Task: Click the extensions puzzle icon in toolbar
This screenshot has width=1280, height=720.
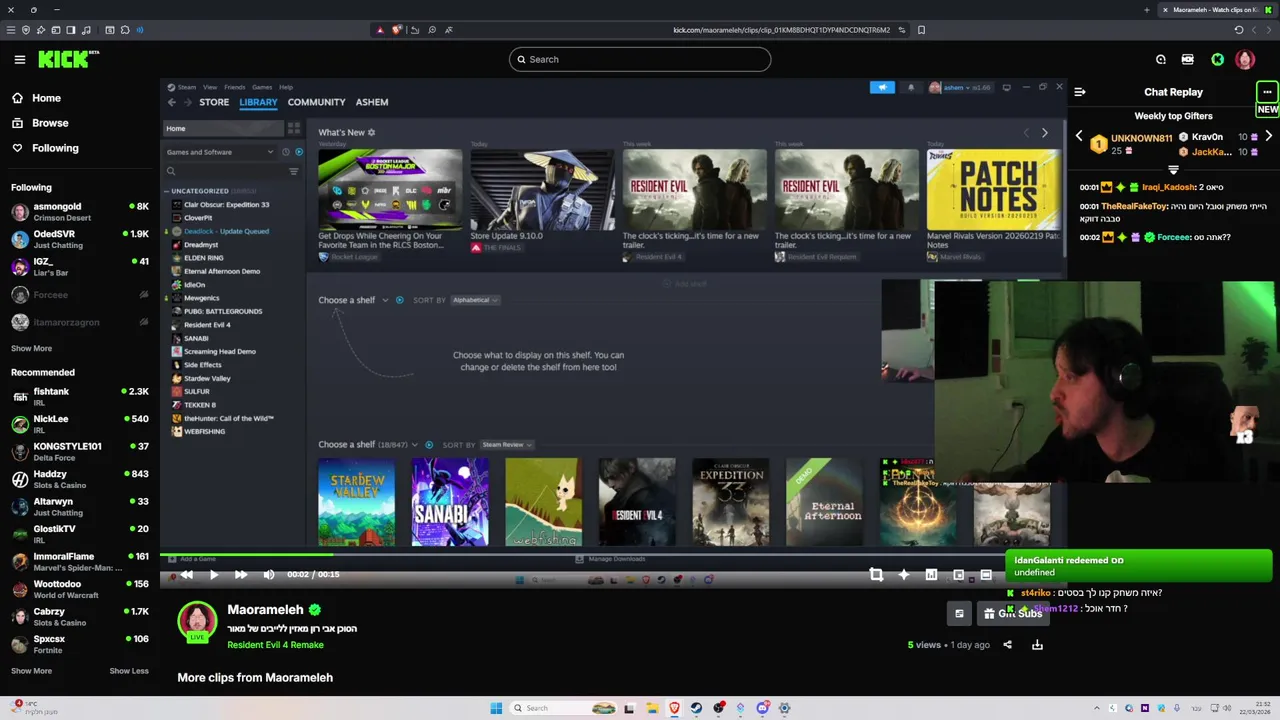Action: [125, 30]
